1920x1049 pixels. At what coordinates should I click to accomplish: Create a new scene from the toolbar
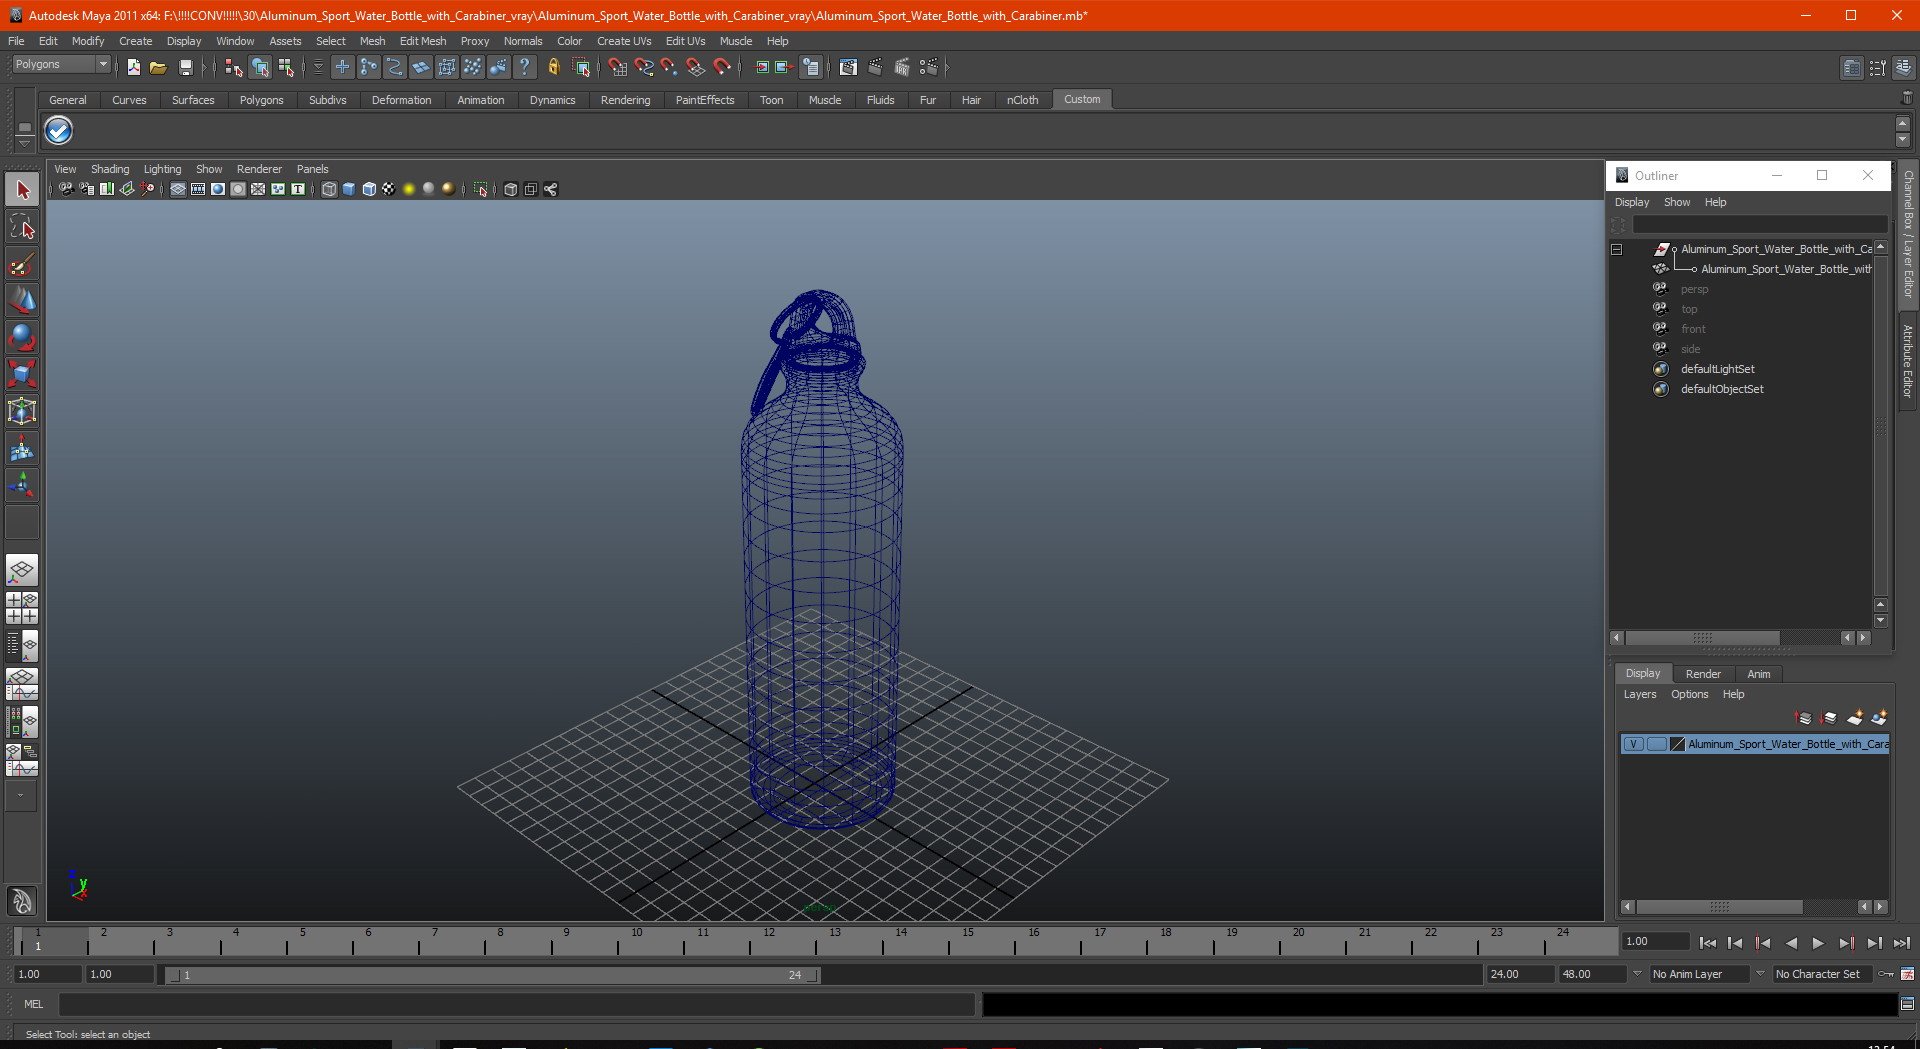click(x=133, y=67)
